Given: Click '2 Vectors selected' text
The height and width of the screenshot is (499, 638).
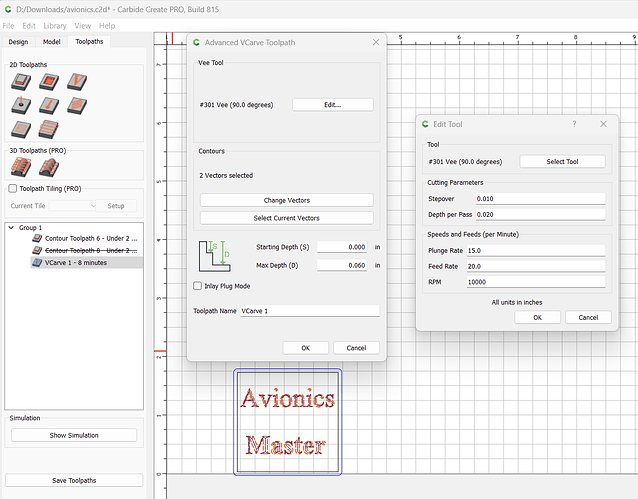Looking at the screenshot, I should point(226,175).
